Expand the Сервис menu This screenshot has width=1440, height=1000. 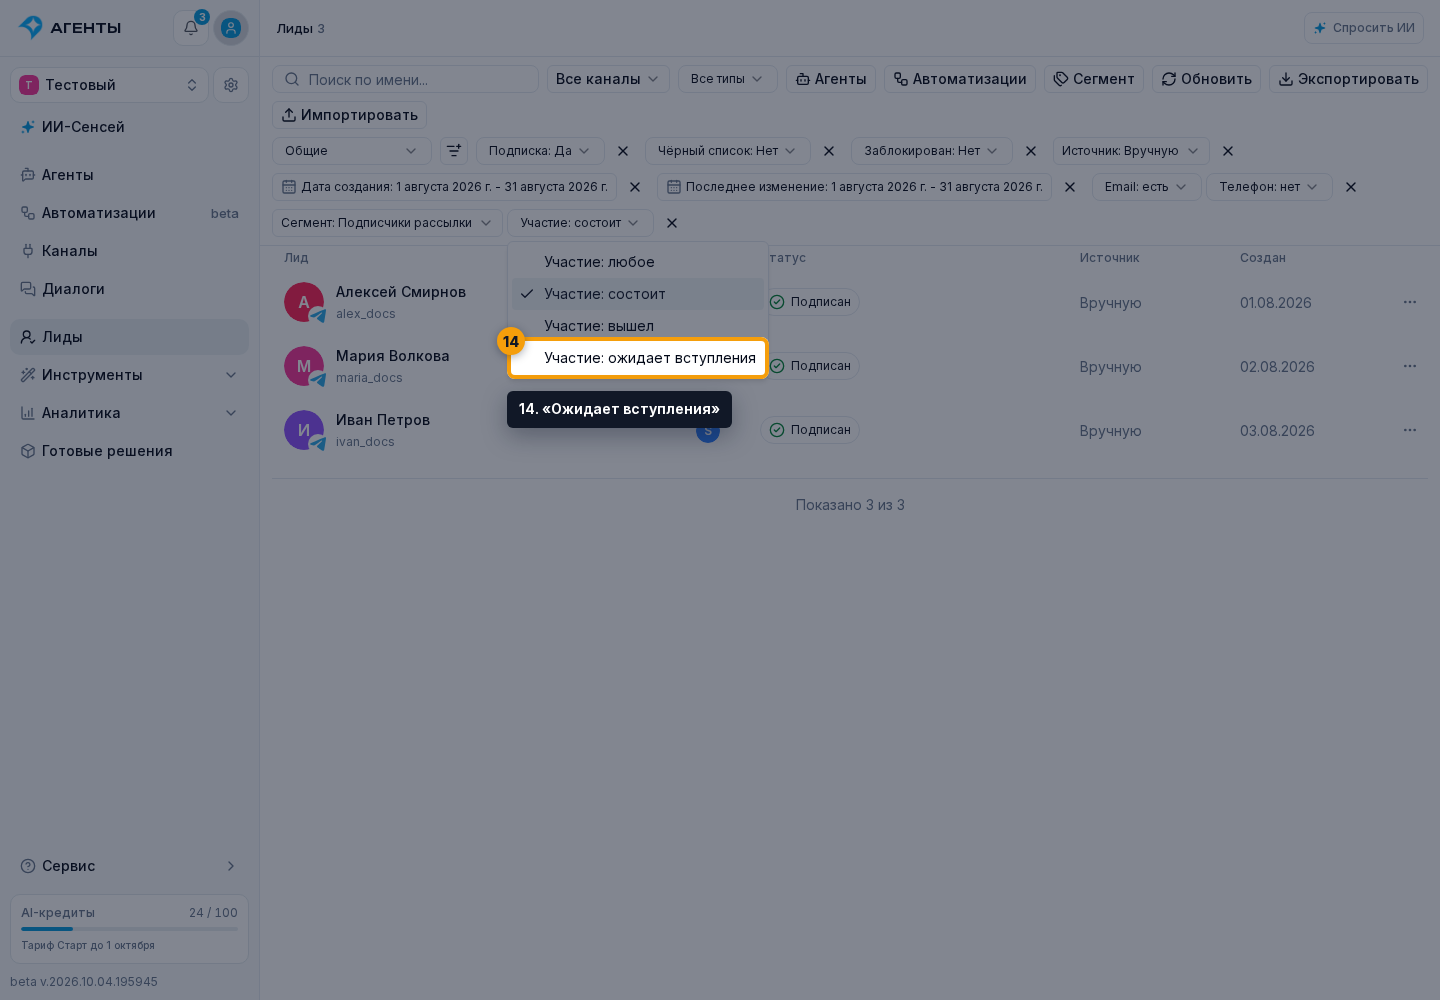129,866
